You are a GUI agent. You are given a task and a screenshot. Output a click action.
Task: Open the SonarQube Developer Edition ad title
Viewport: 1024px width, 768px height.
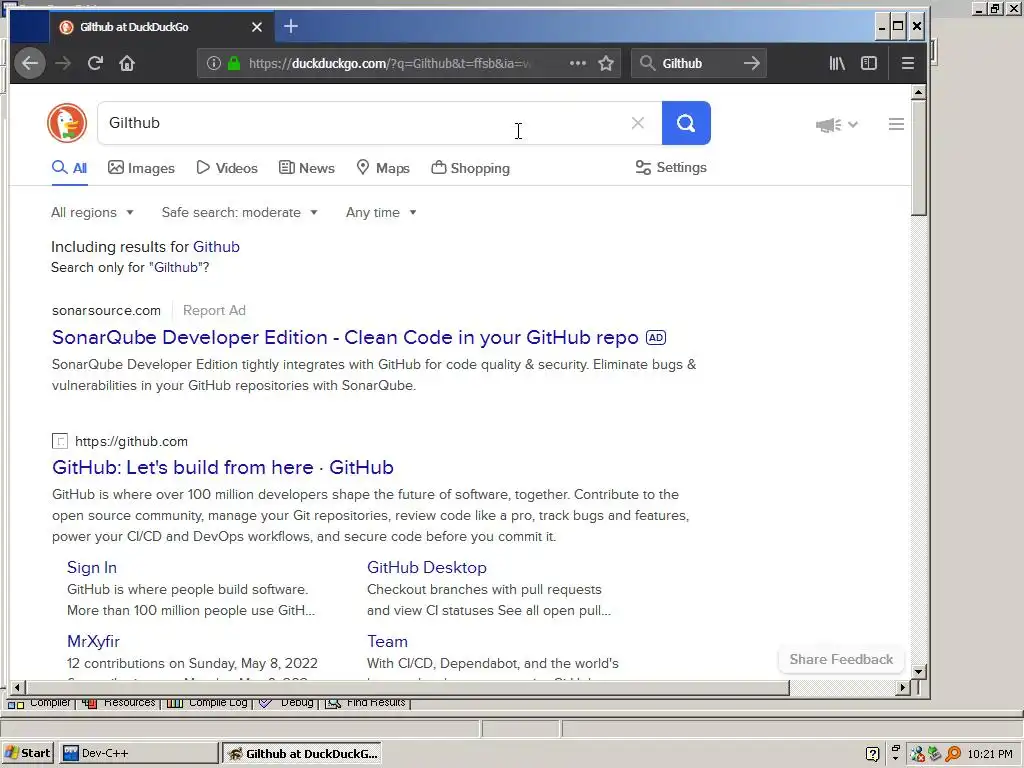pyautogui.click(x=345, y=338)
